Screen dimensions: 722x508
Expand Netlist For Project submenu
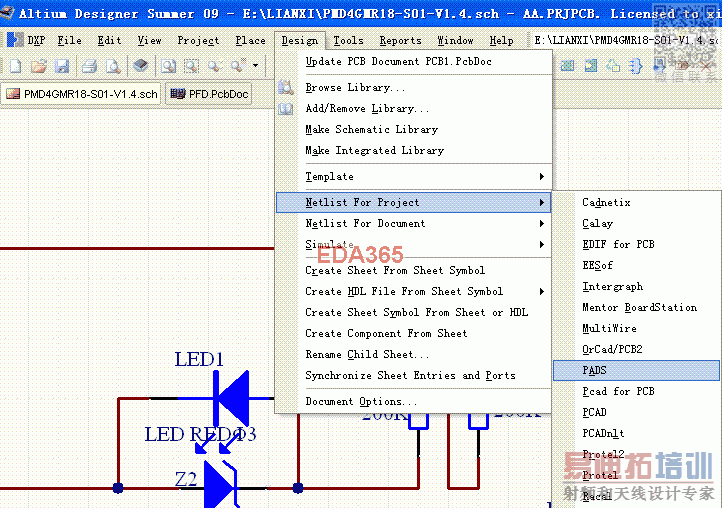[413, 202]
